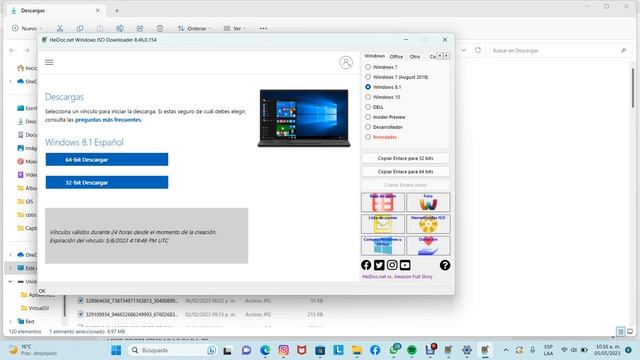Open the Herramientas ISO disc tile
The width and height of the screenshot is (640, 360).
(428, 224)
